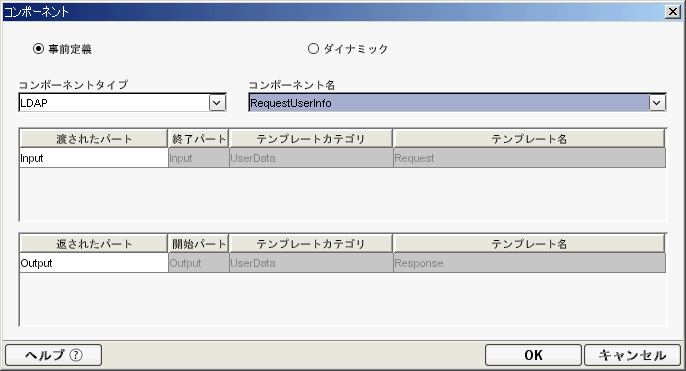Image resolution: width=686 pixels, height=371 pixels.
Task: Click テンプレート名 header in the passed parts table
Action: point(529,139)
